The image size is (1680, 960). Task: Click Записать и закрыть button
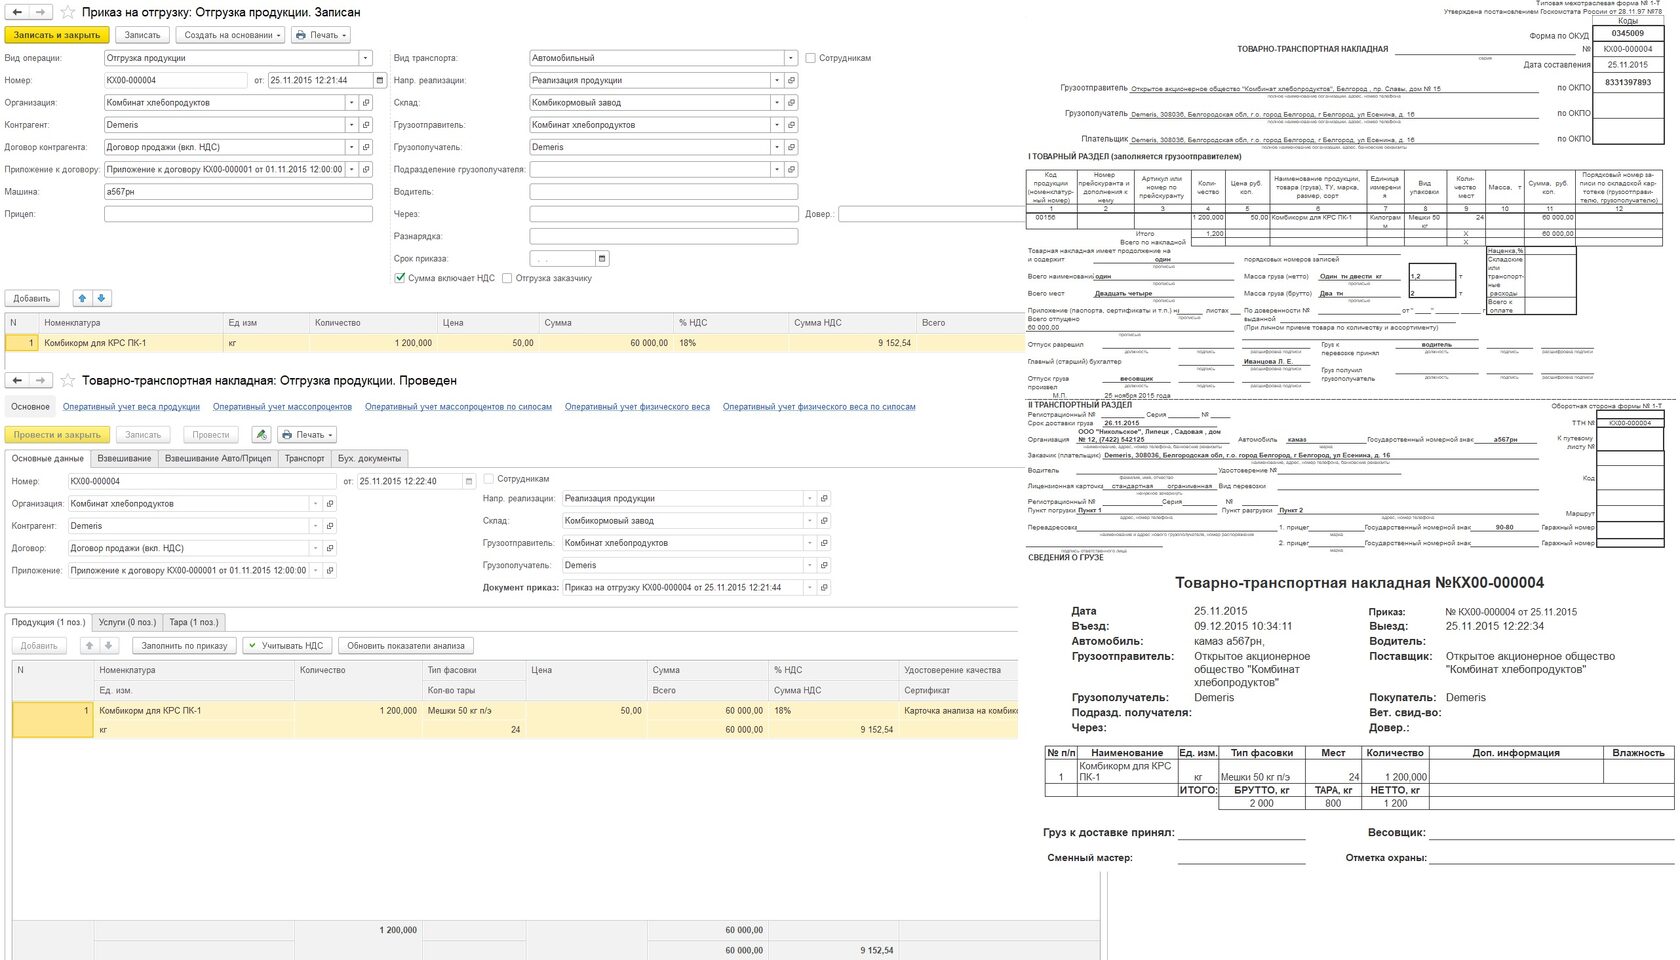tap(57, 35)
